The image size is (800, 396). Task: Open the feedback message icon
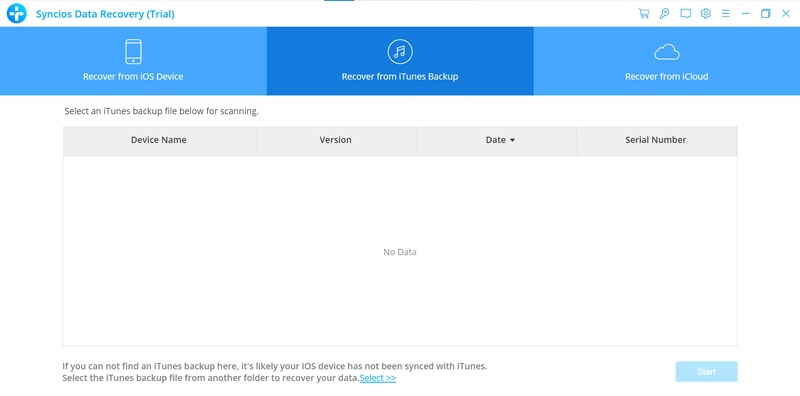(x=685, y=14)
